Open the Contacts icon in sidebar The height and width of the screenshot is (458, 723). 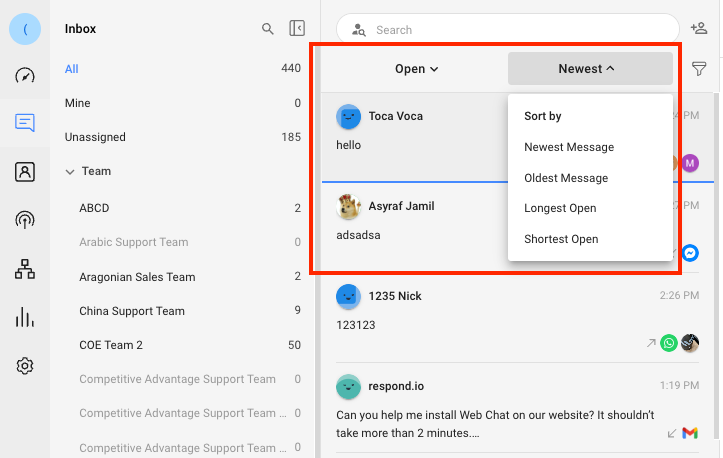click(25, 172)
